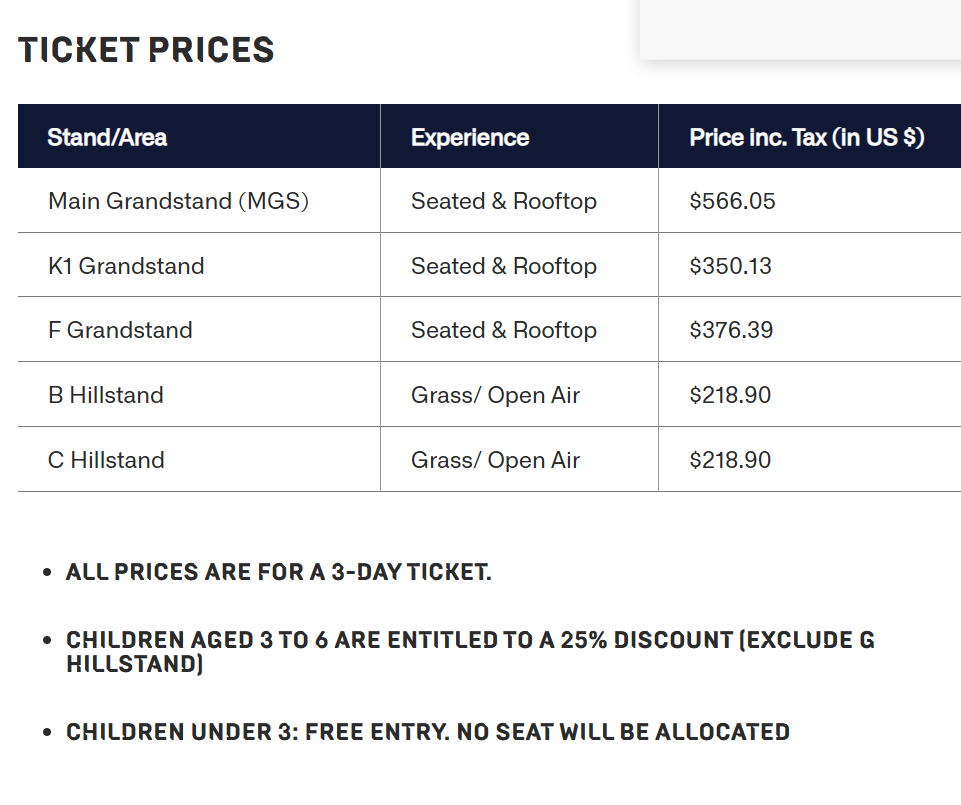
Task: Click the Stand/Area column header
Action: click(x=107, y=137)
